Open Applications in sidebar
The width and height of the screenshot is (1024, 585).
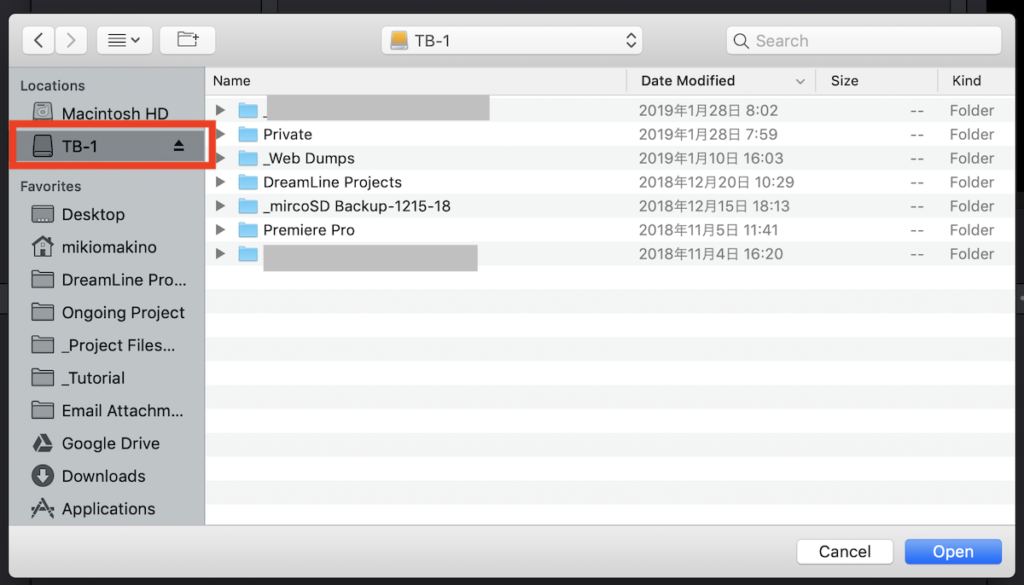point(108,508)
